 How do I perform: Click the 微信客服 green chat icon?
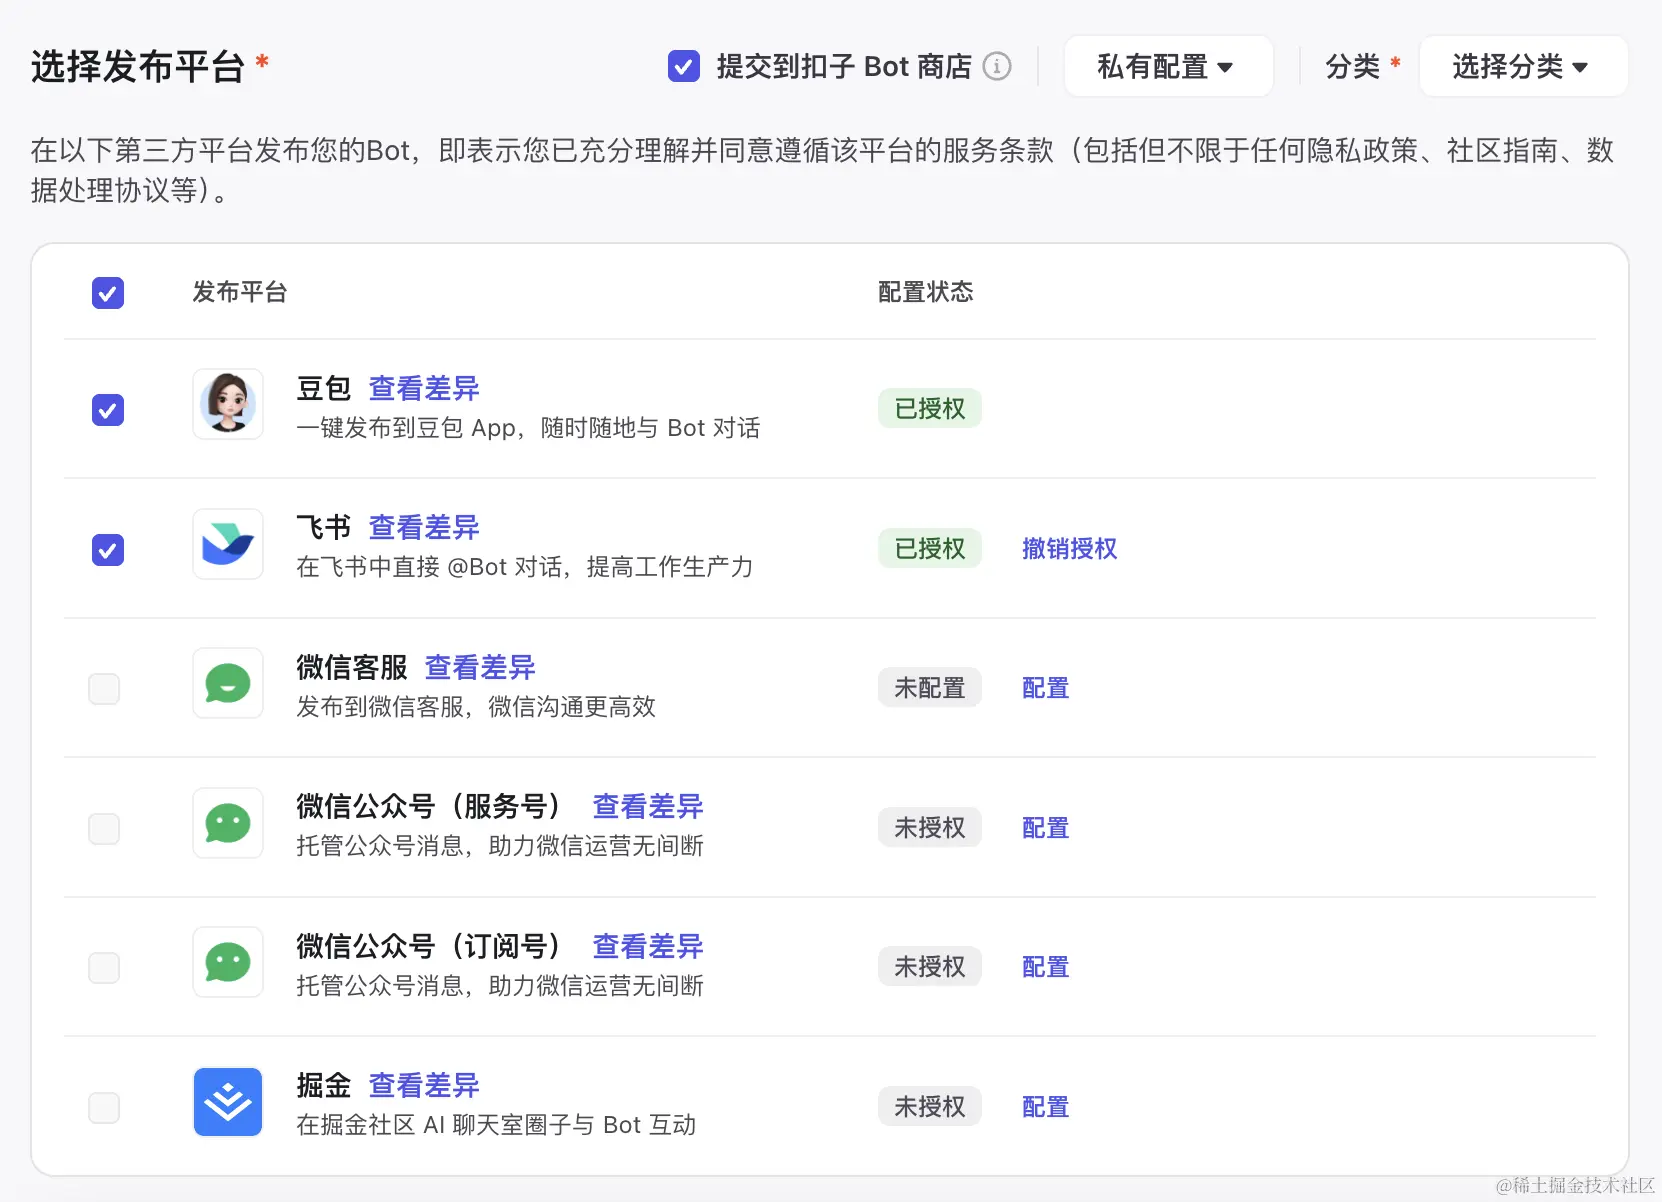tap(228, 684)
